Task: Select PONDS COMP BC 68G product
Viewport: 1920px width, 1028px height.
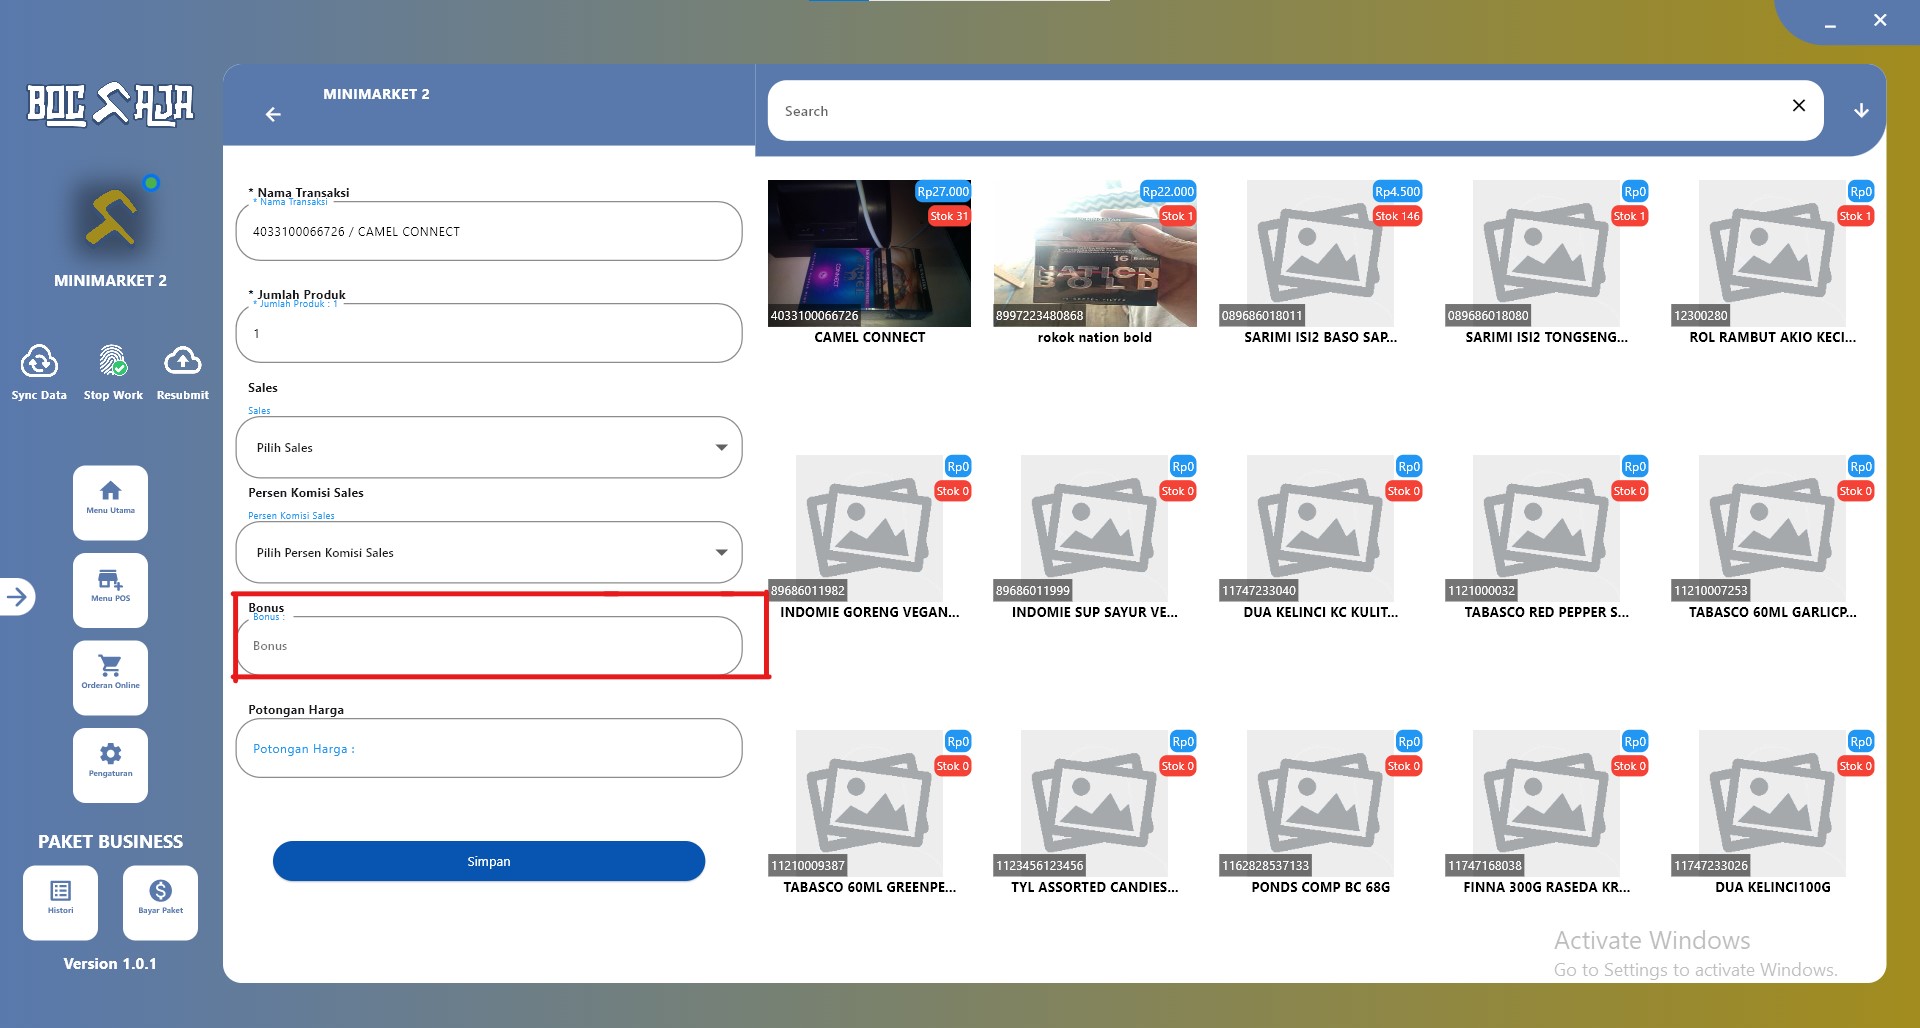Action: pyautogui.click(x=1320, y=803)
